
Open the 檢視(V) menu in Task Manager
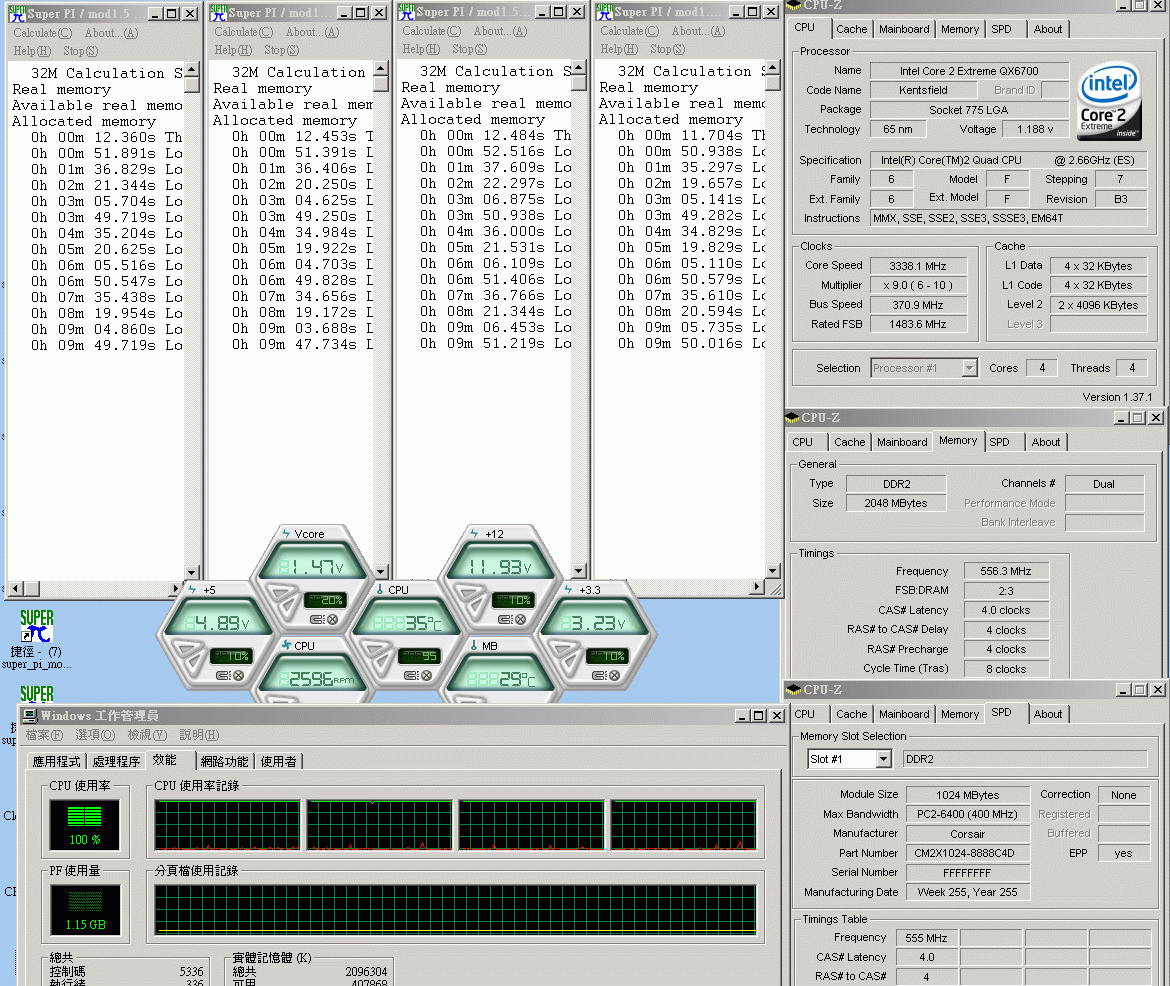coord(147,735)
